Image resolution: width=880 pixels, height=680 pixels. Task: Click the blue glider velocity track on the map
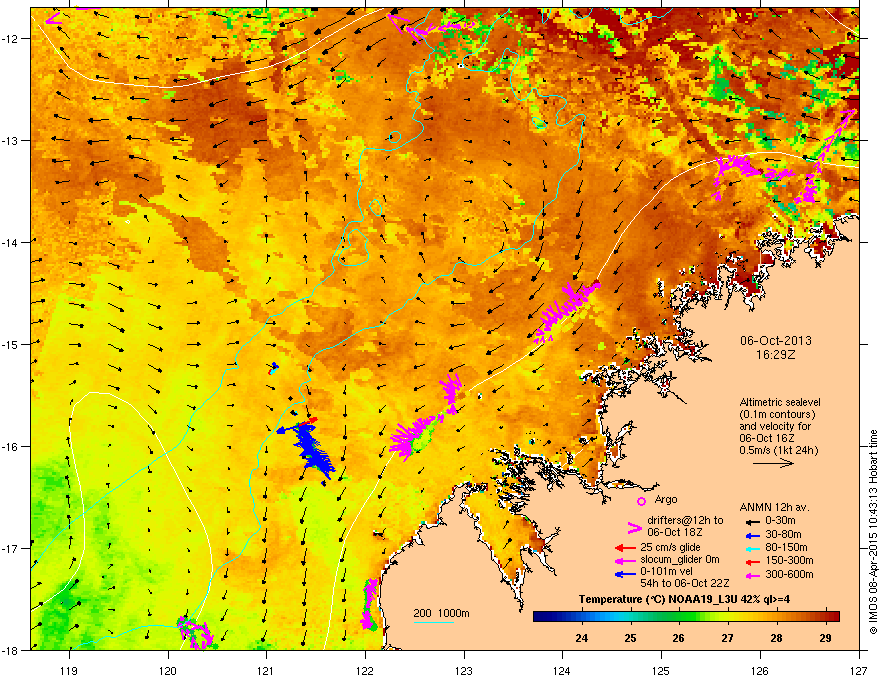pos(310,449)
